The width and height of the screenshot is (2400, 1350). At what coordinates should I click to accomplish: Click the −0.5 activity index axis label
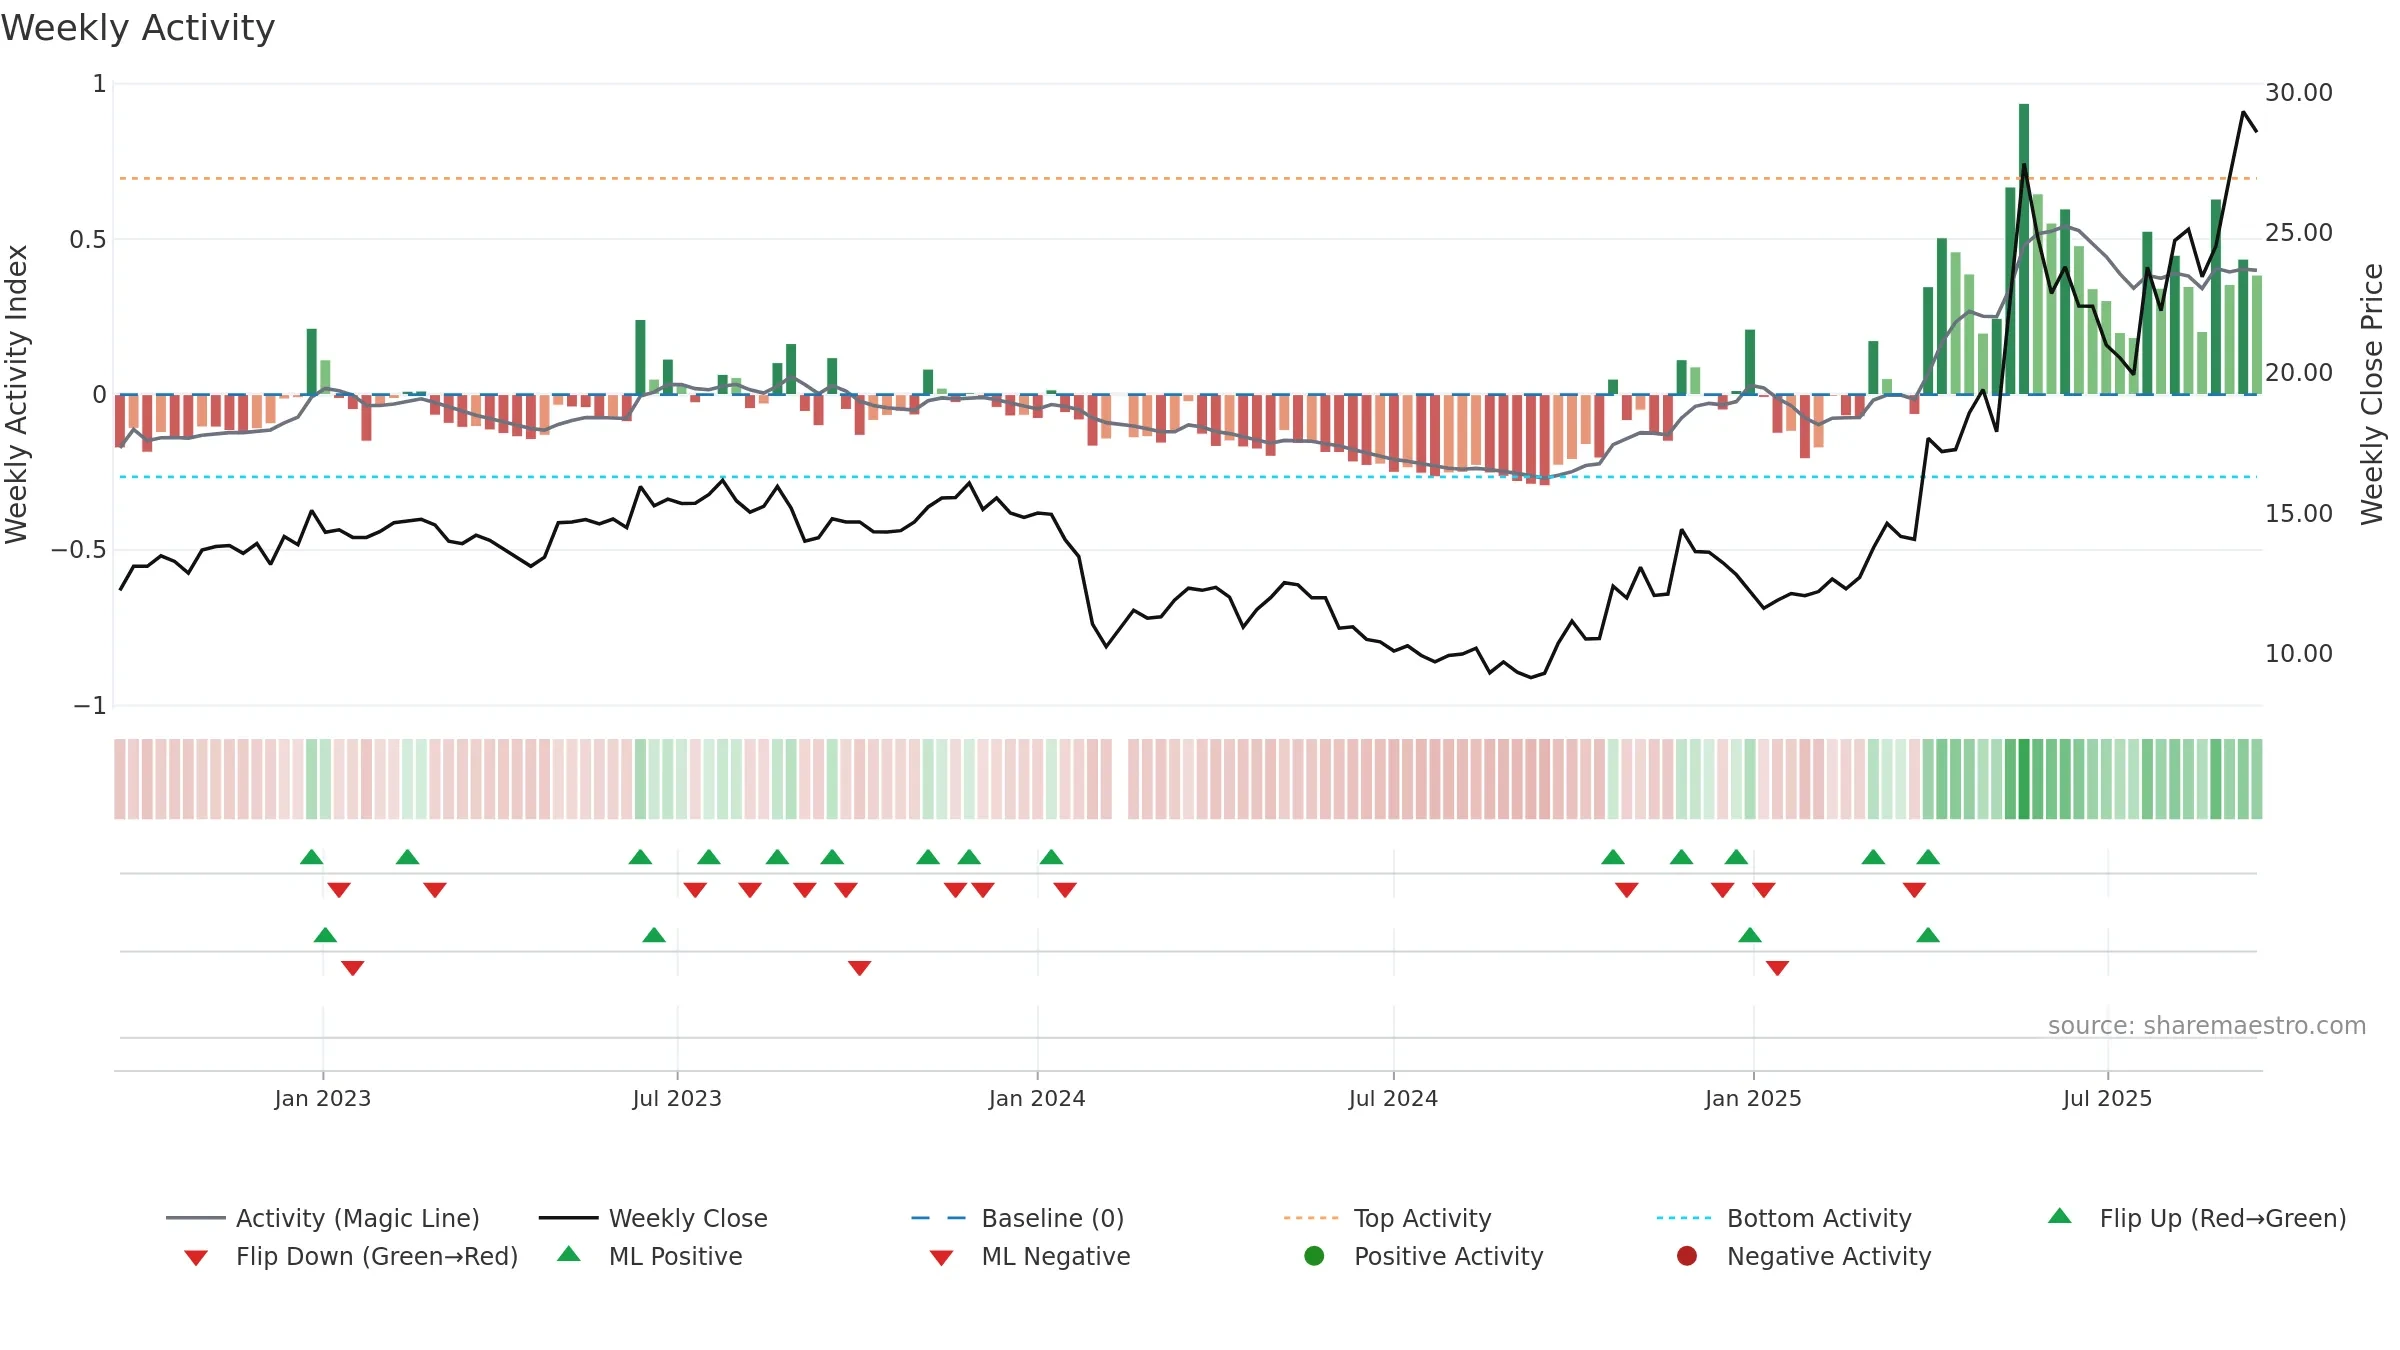click(x=79, y=549)
